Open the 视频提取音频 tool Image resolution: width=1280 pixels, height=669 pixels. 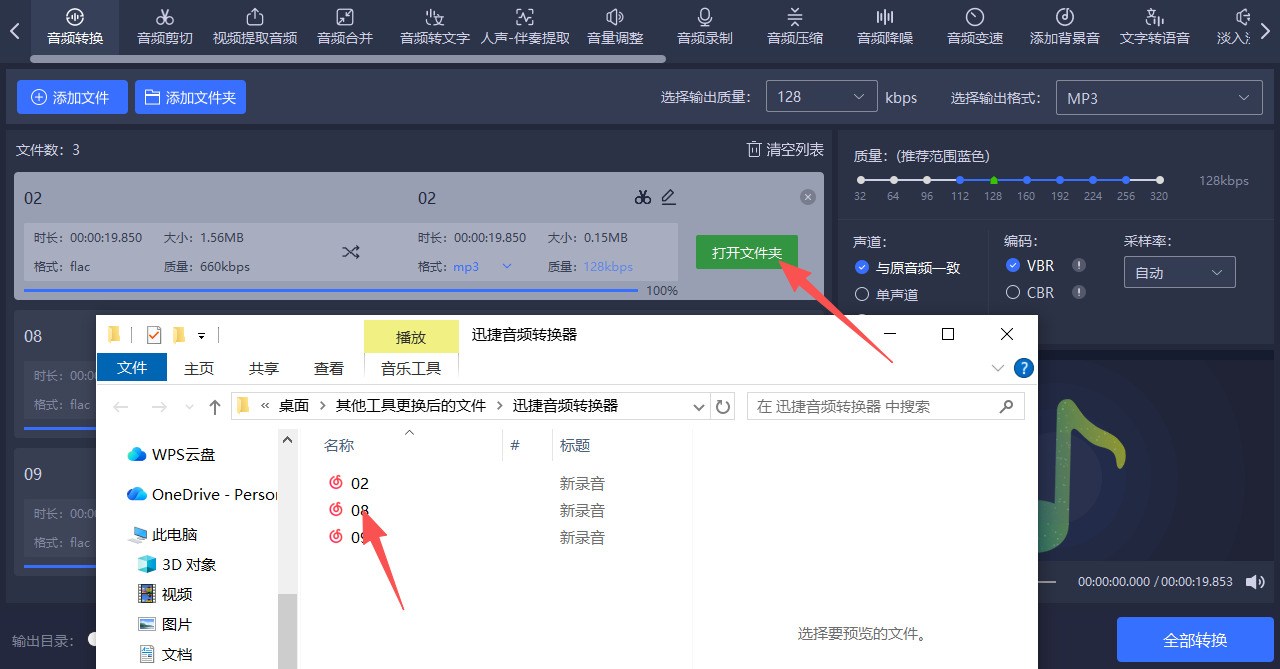(255, 27)
